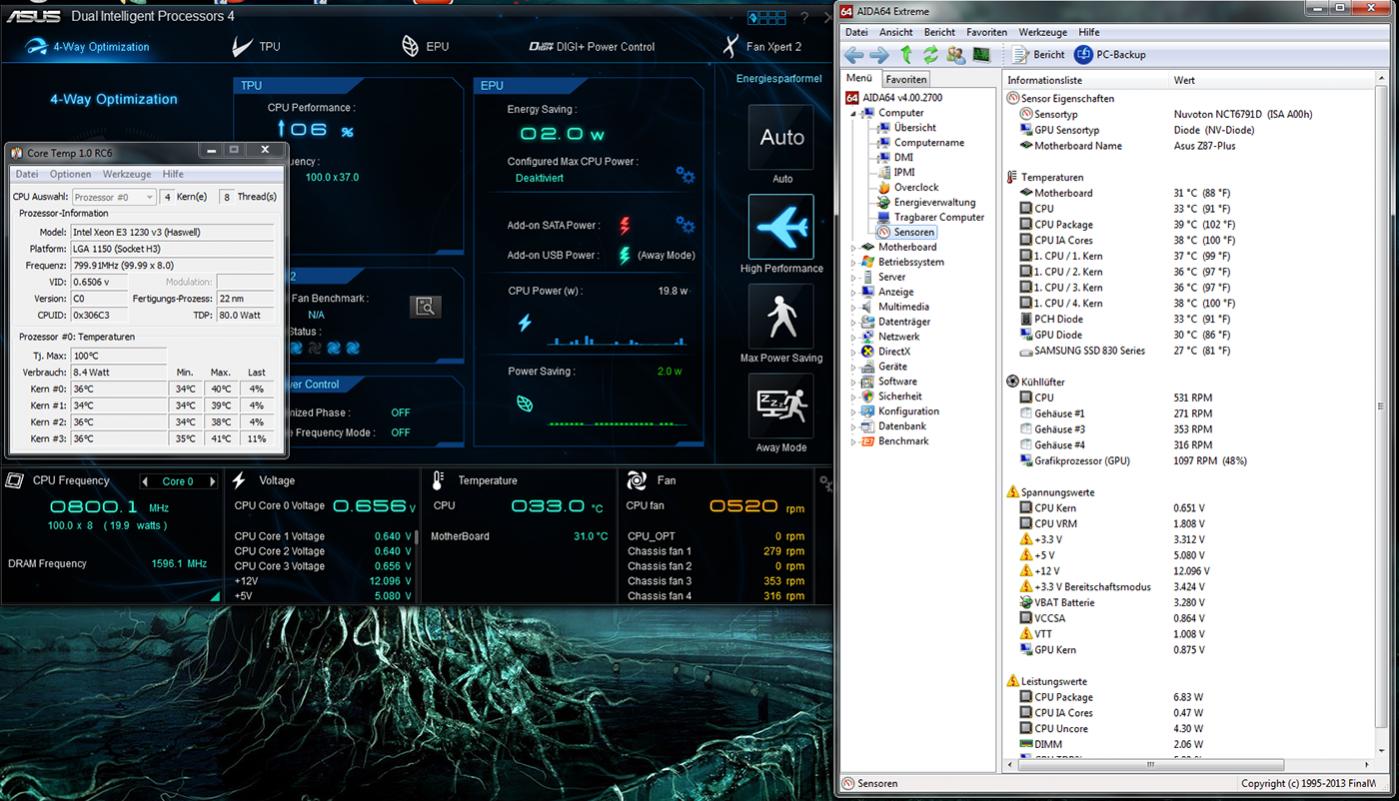
Task: Click the Informationsliste column header
Action: [1085, 80]
